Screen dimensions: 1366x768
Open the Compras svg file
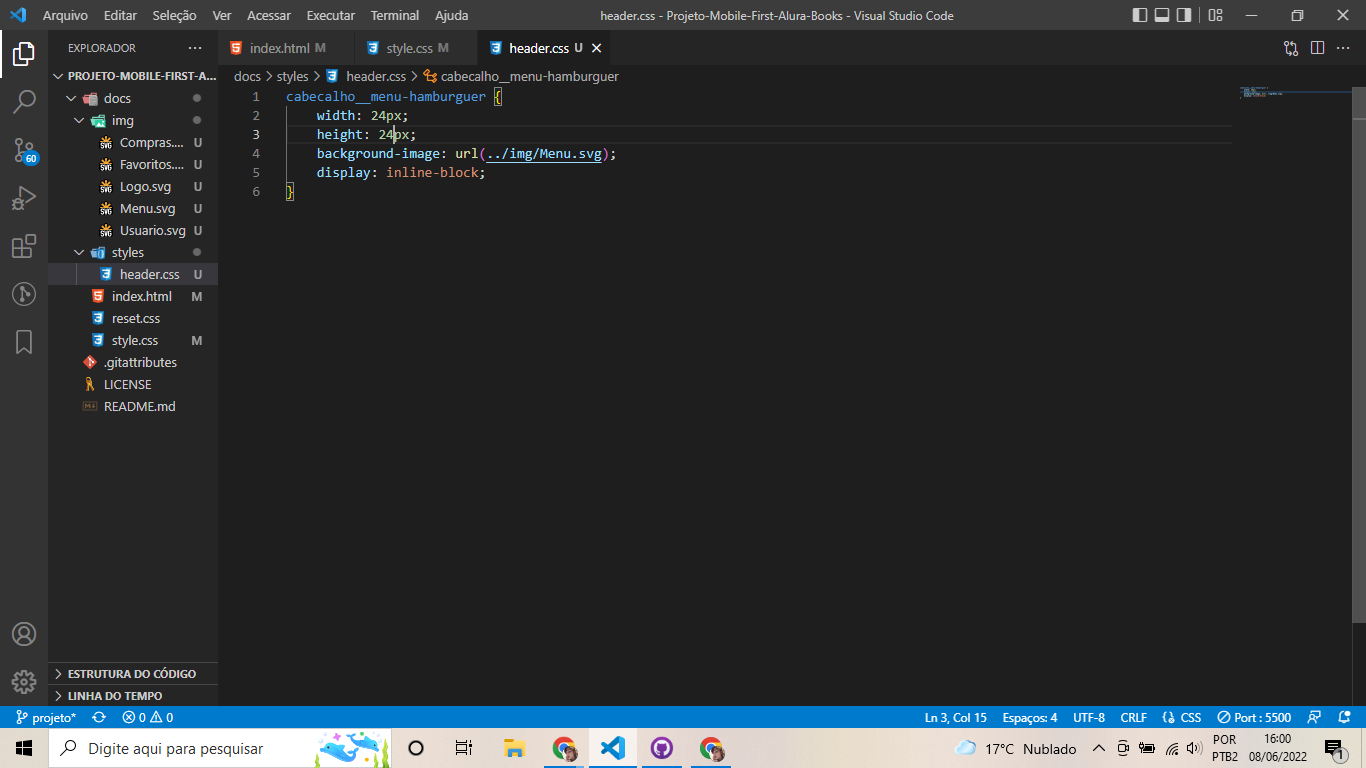point(133,142)
